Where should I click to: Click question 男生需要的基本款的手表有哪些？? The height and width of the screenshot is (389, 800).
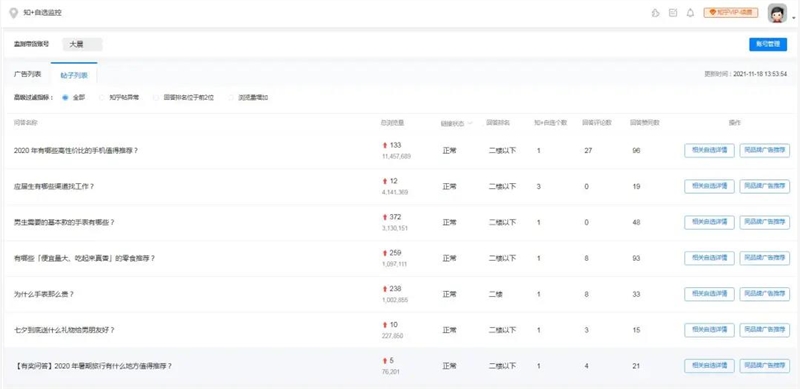tap(64, 223)
